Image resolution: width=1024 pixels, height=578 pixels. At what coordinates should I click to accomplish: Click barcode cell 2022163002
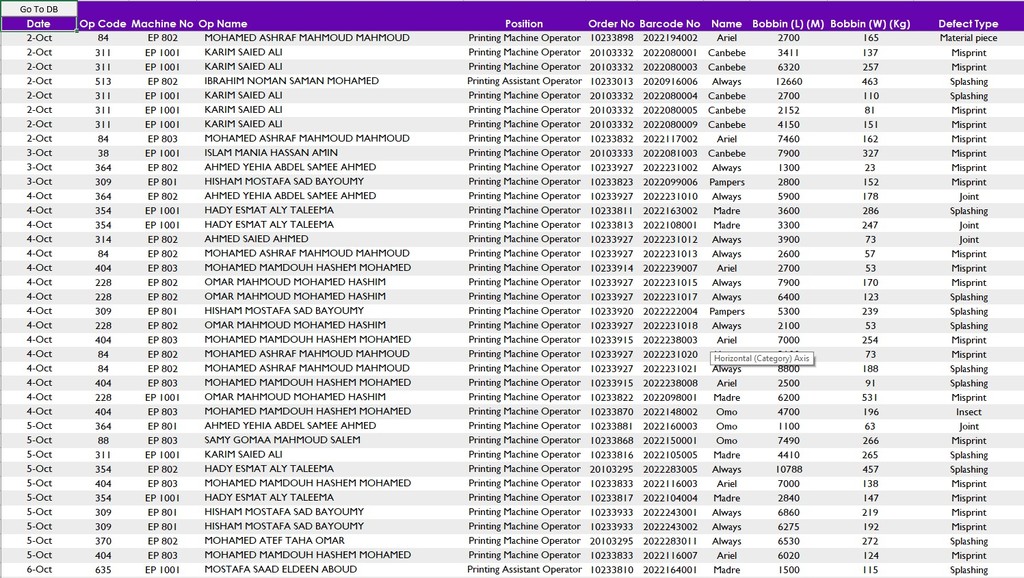[x=670, y=210]
